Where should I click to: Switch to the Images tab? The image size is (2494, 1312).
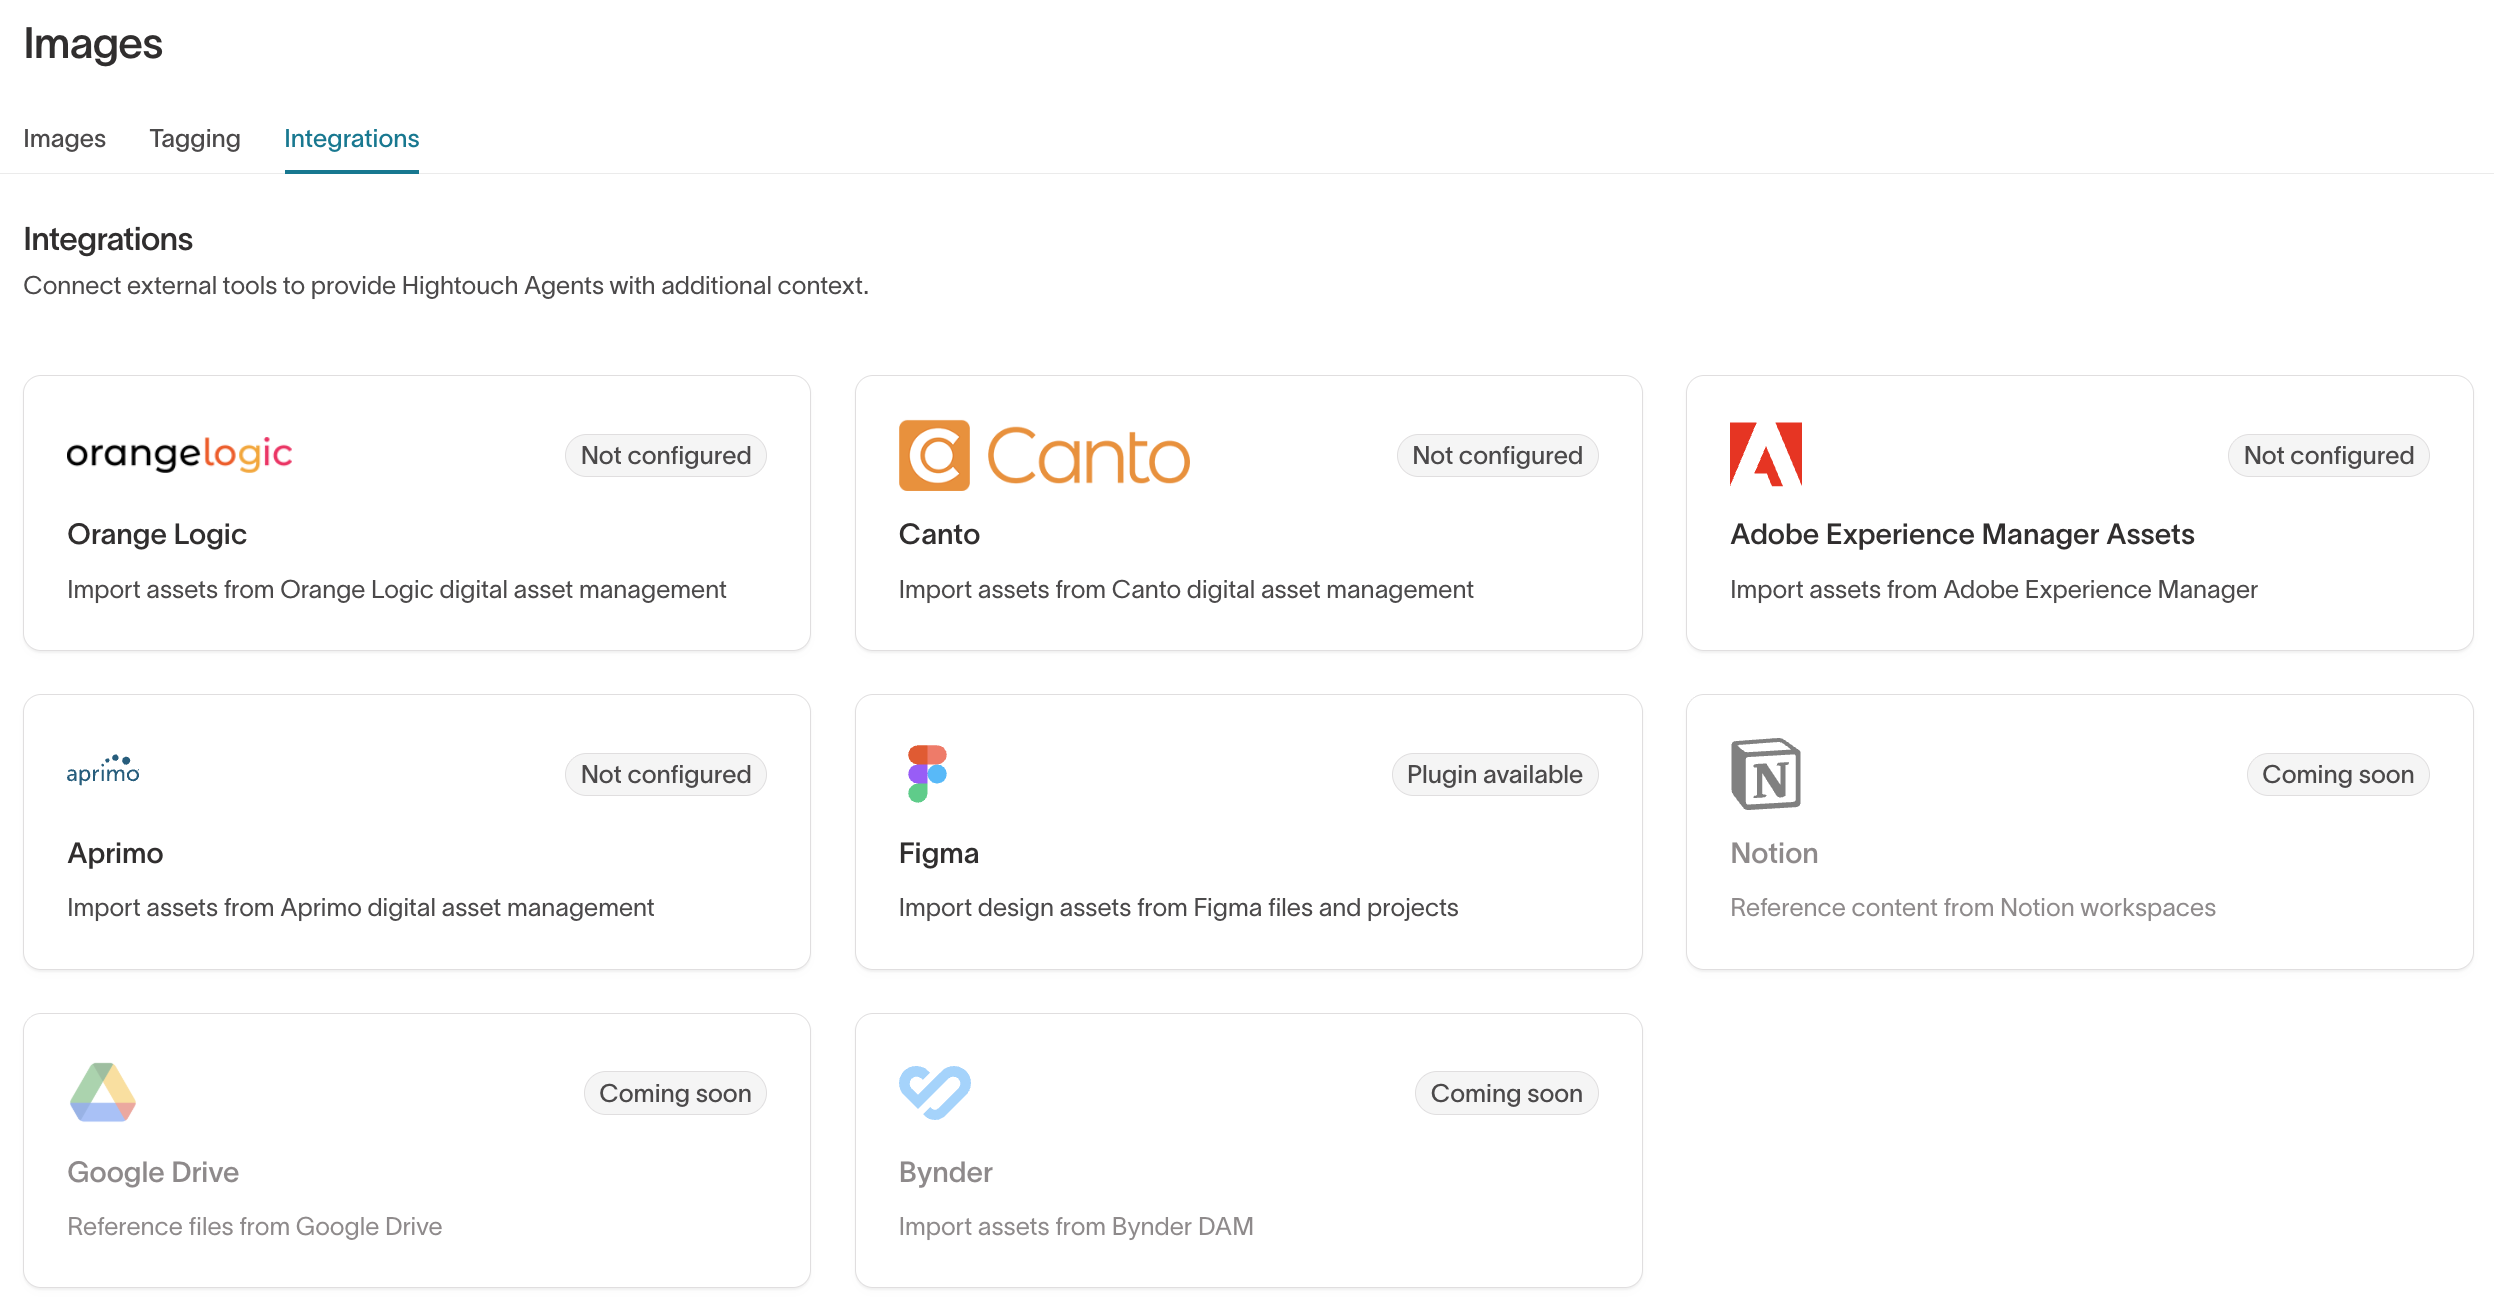[x=64, y=139]
